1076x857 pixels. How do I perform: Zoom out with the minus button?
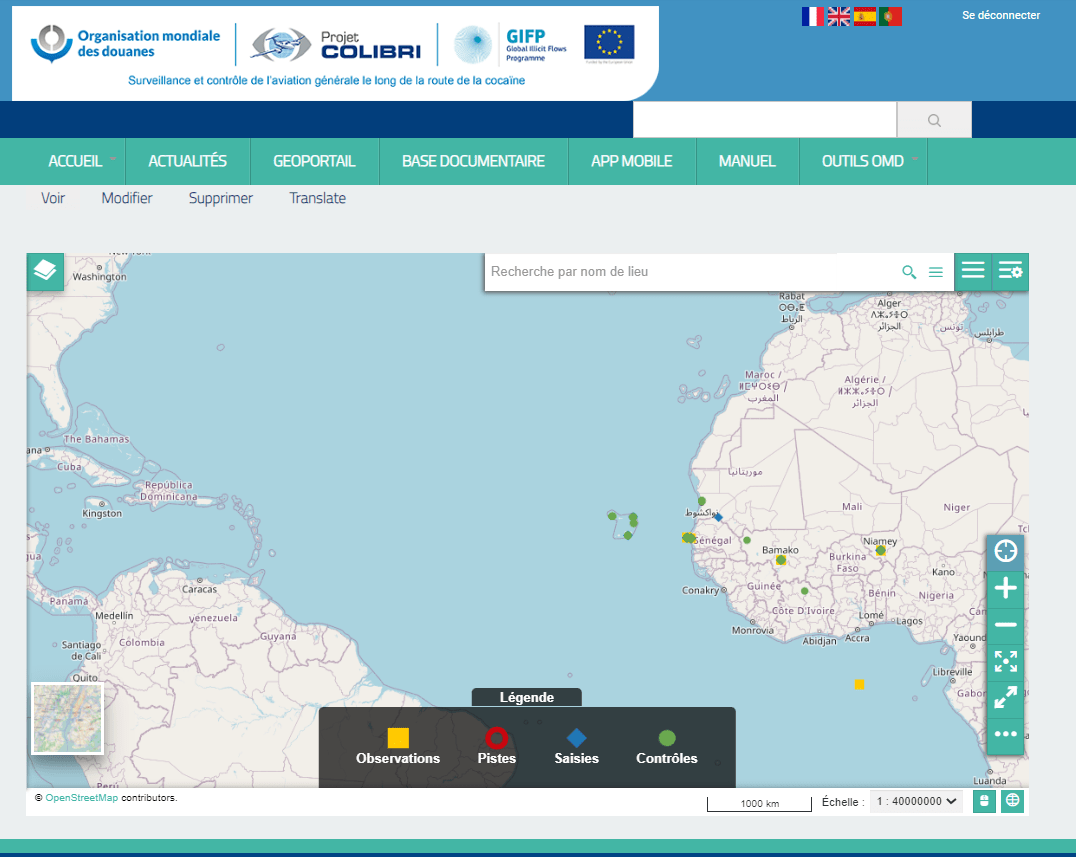click(1005, 625)
